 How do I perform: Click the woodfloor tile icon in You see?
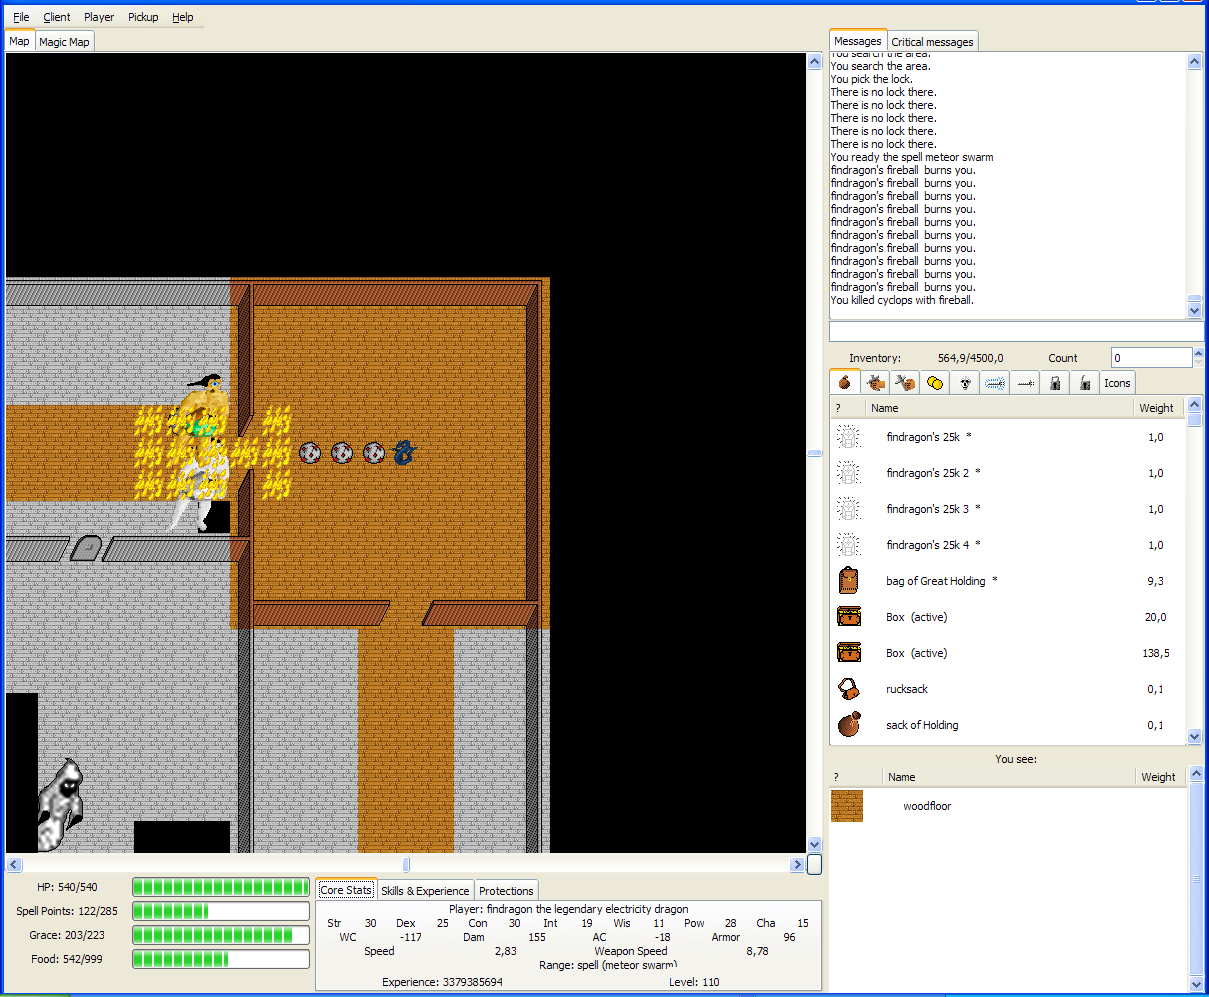click(x=847, y=806)
